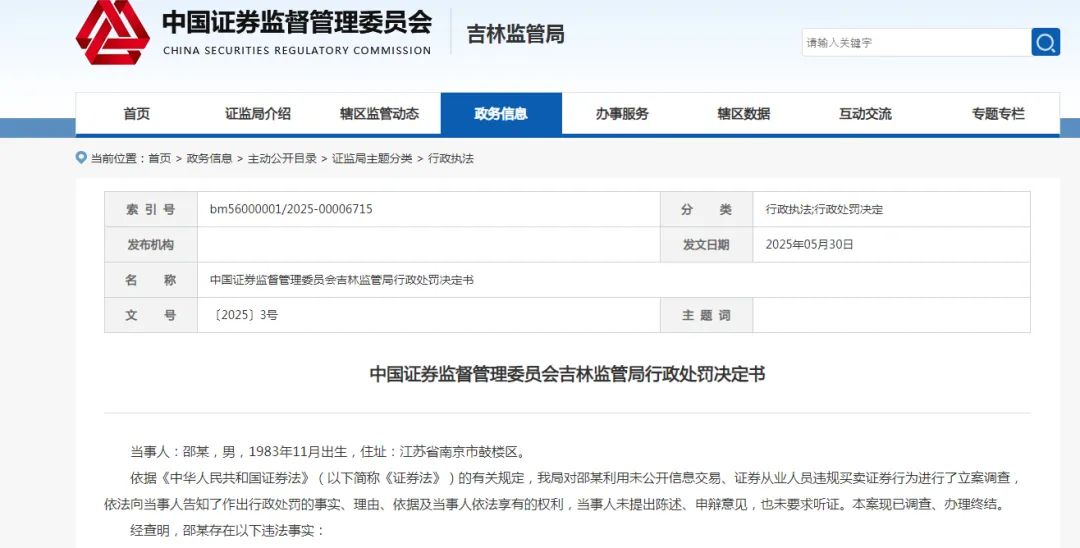Click the location pin breadcrumb icon
This screenshot has height=548, width=1080.
click(x=81, y=158)
